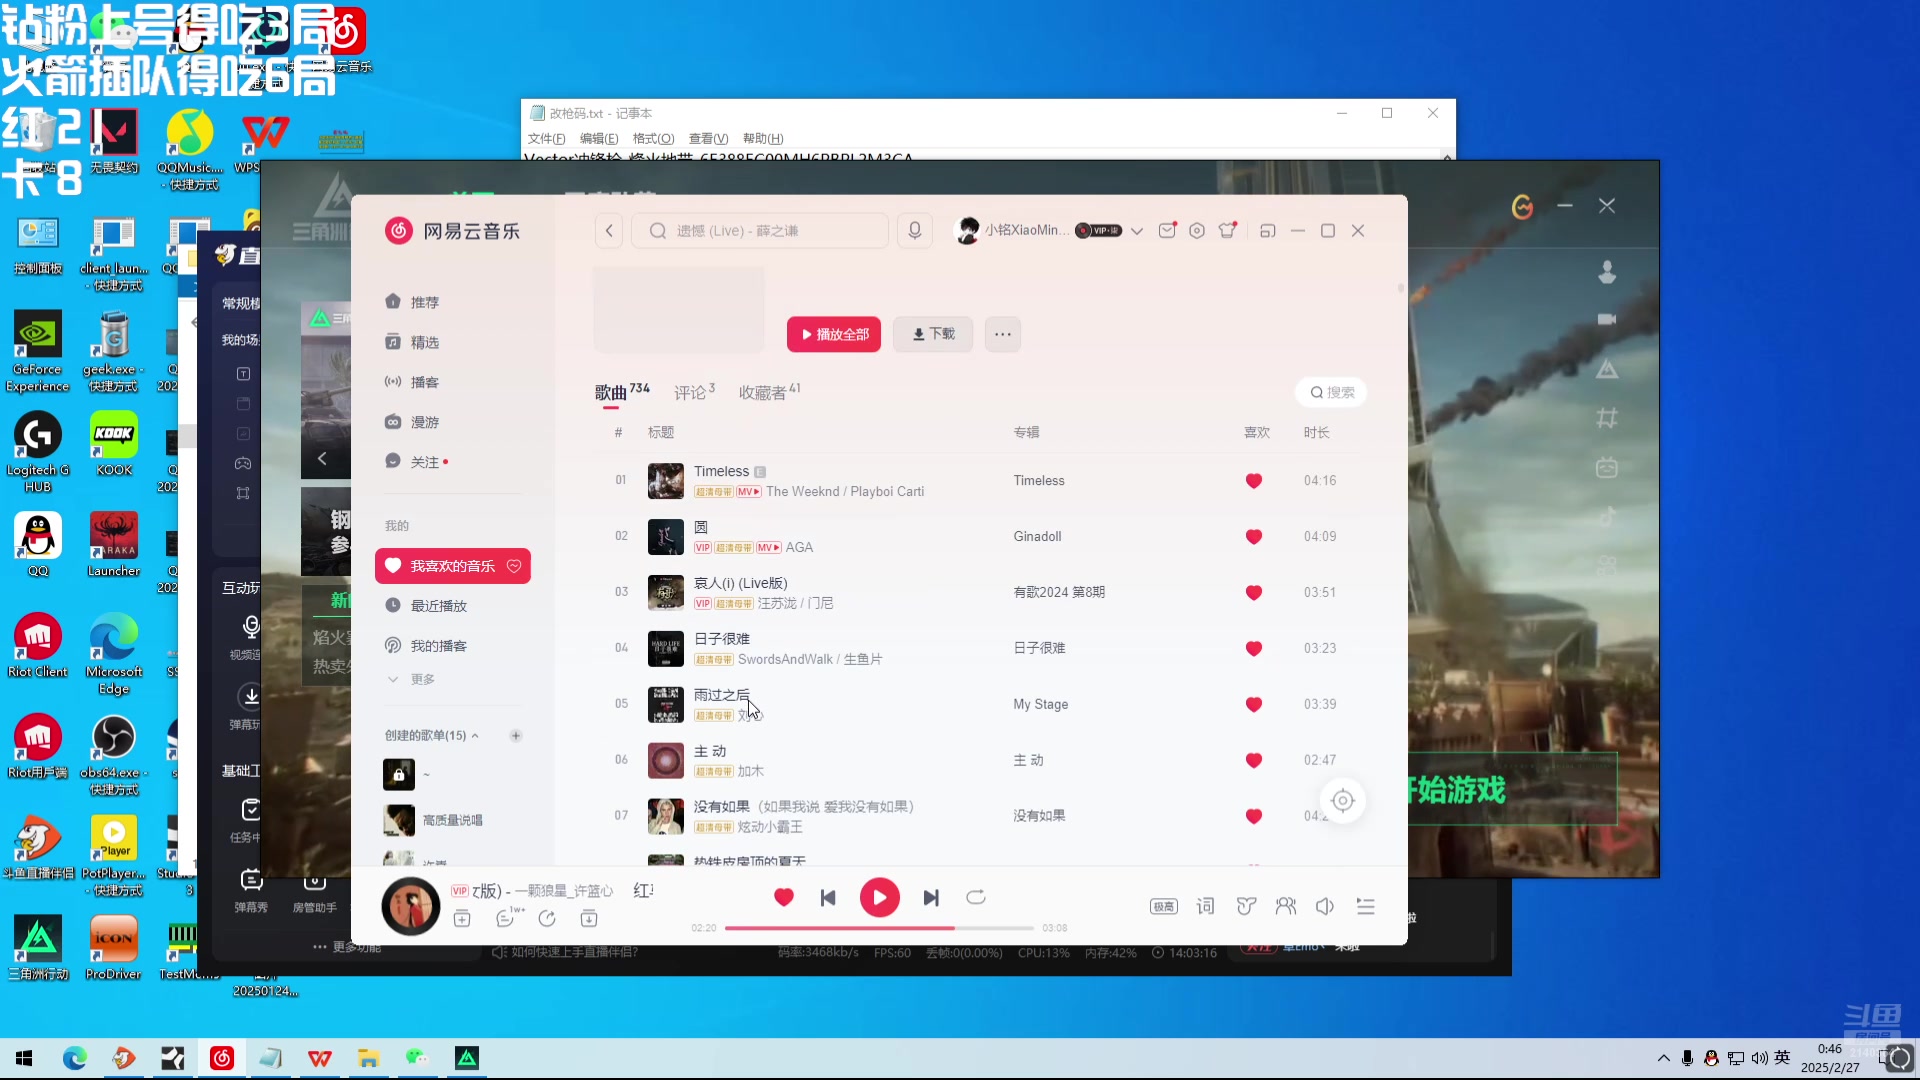The width and height of the screenshot is (1920, 1080).
Task: Select 我喜欢的音乐 in sidebar
Action: pyautogui.click(x=453, y=566)
